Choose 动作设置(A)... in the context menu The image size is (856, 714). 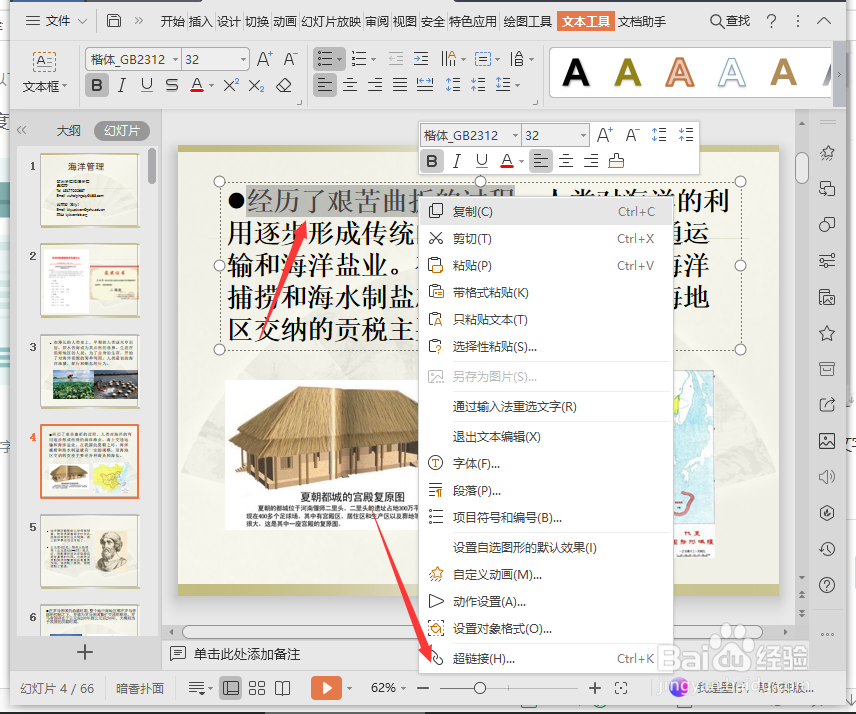pyautogui.click(x=545, y=602)
